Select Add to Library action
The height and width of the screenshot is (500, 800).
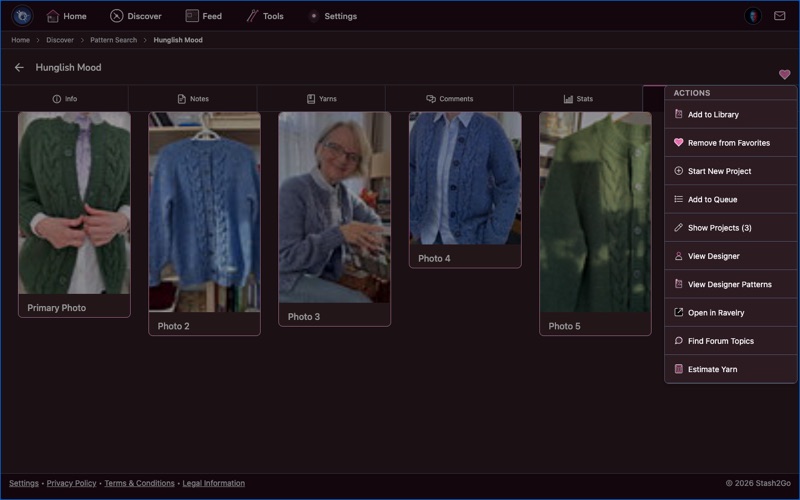[731, 115]
